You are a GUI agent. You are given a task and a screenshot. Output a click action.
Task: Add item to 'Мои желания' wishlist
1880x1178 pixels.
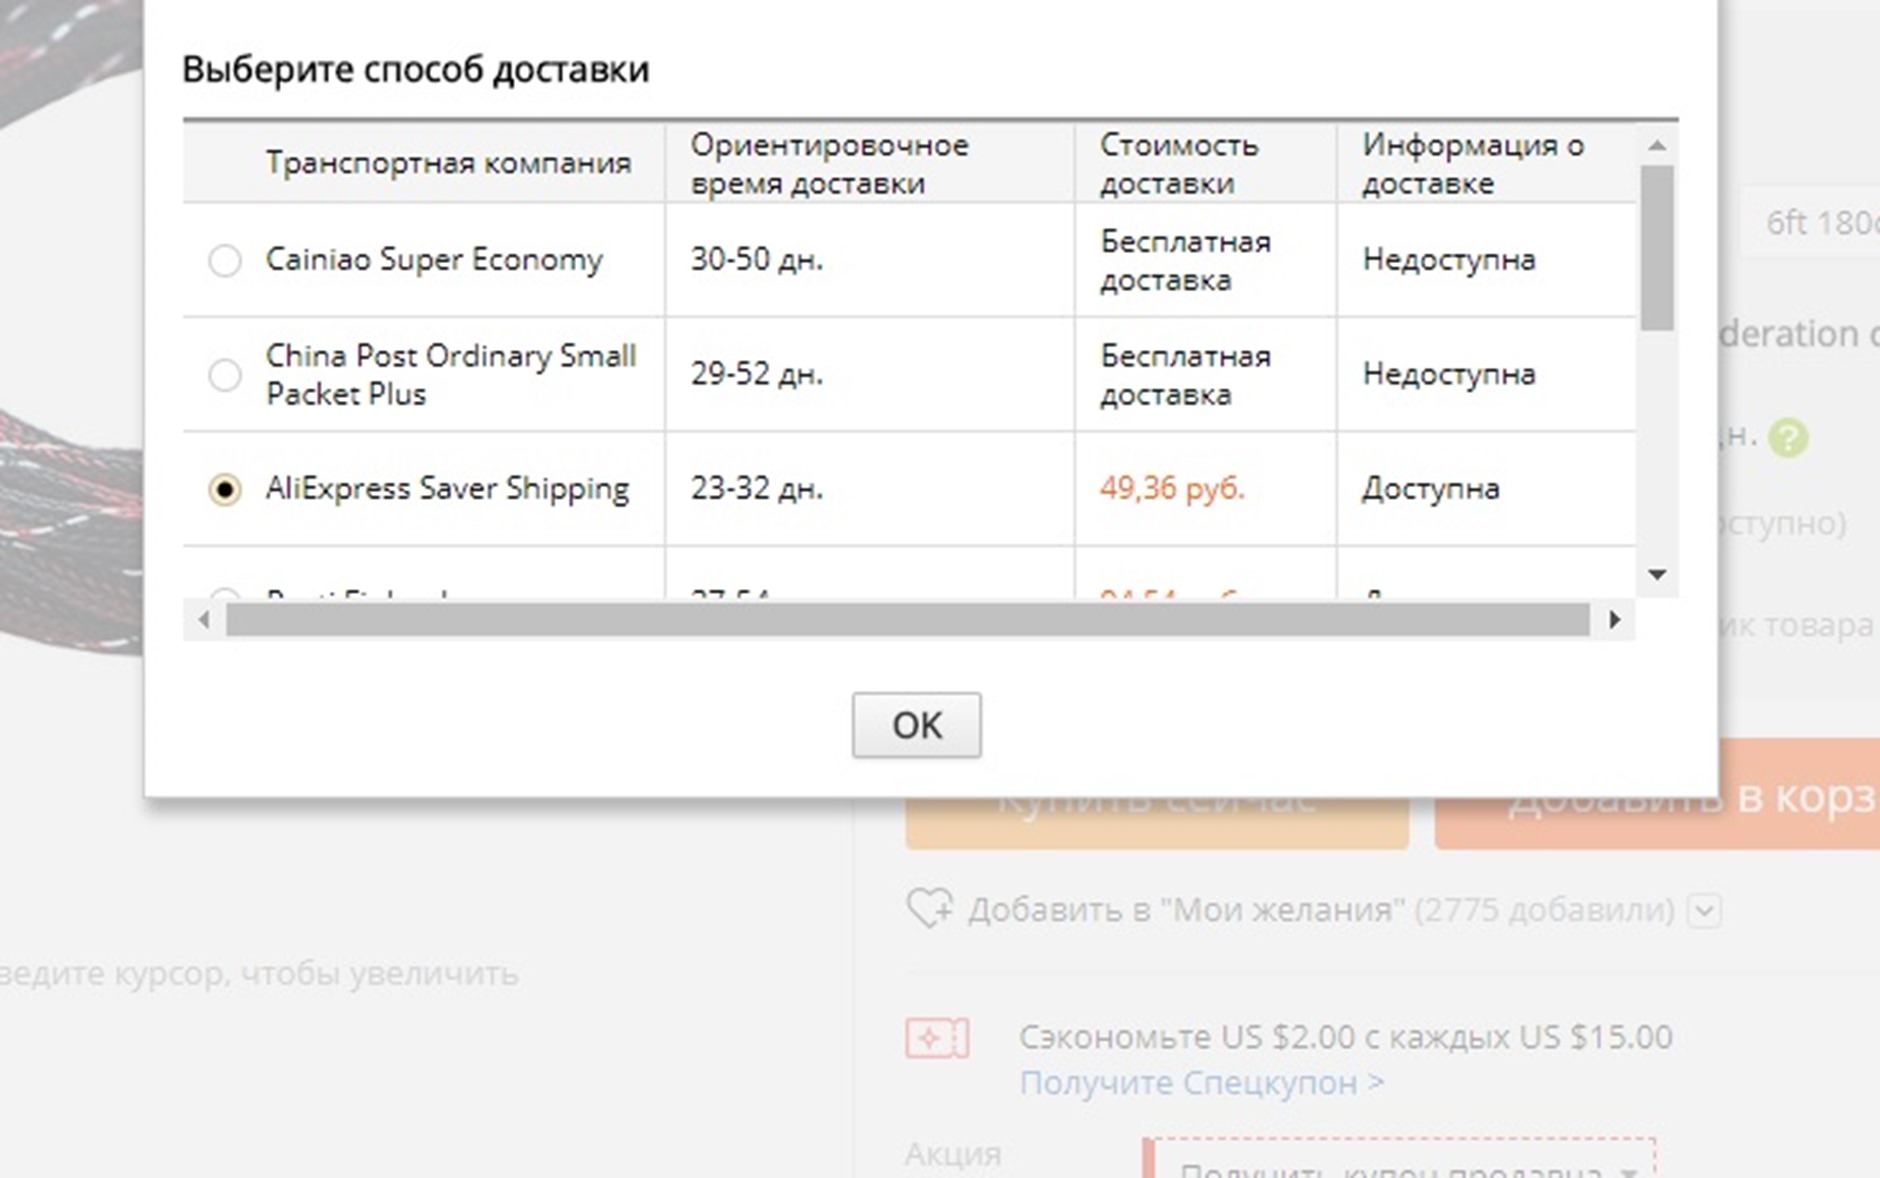1186,910
